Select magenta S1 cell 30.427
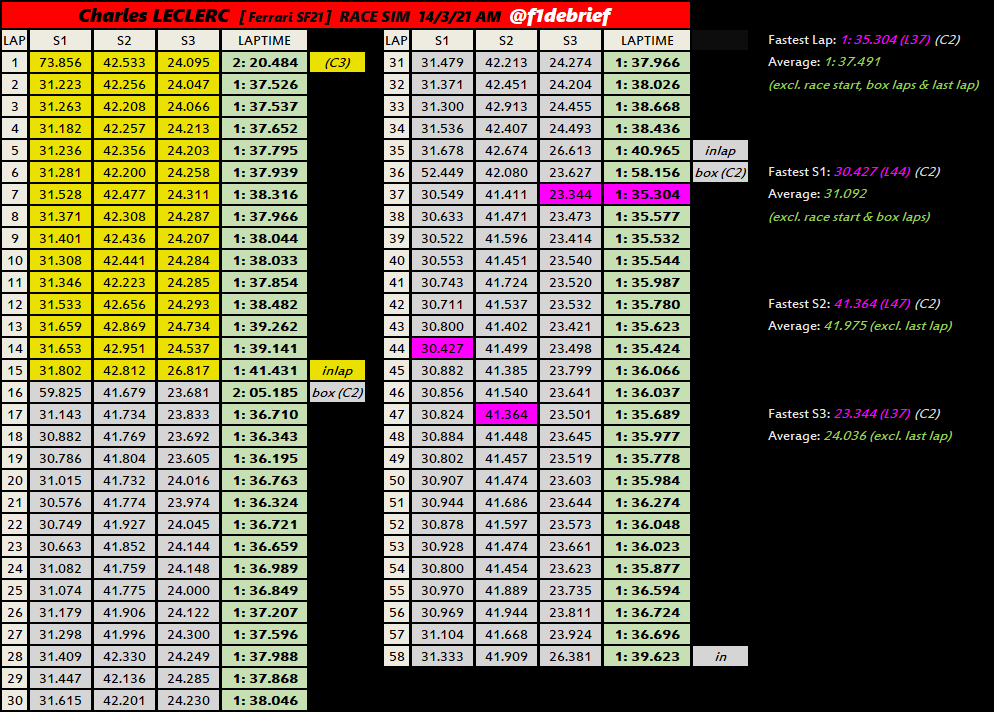The width and height of the screenshot is (994, 712). tap(442, 348)
